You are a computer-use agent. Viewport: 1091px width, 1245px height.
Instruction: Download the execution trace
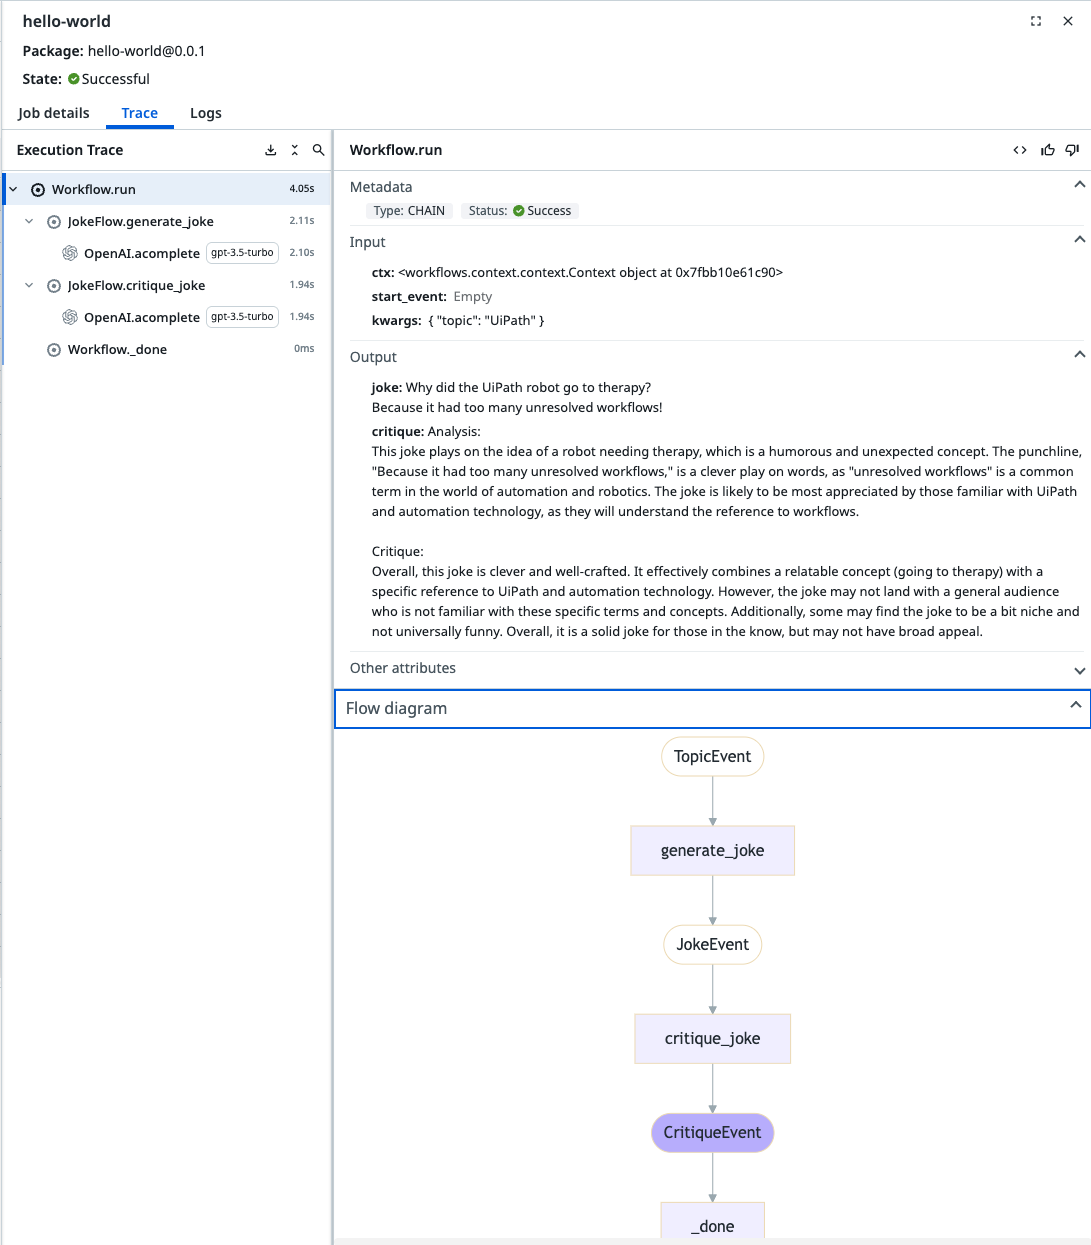[270, 150]
